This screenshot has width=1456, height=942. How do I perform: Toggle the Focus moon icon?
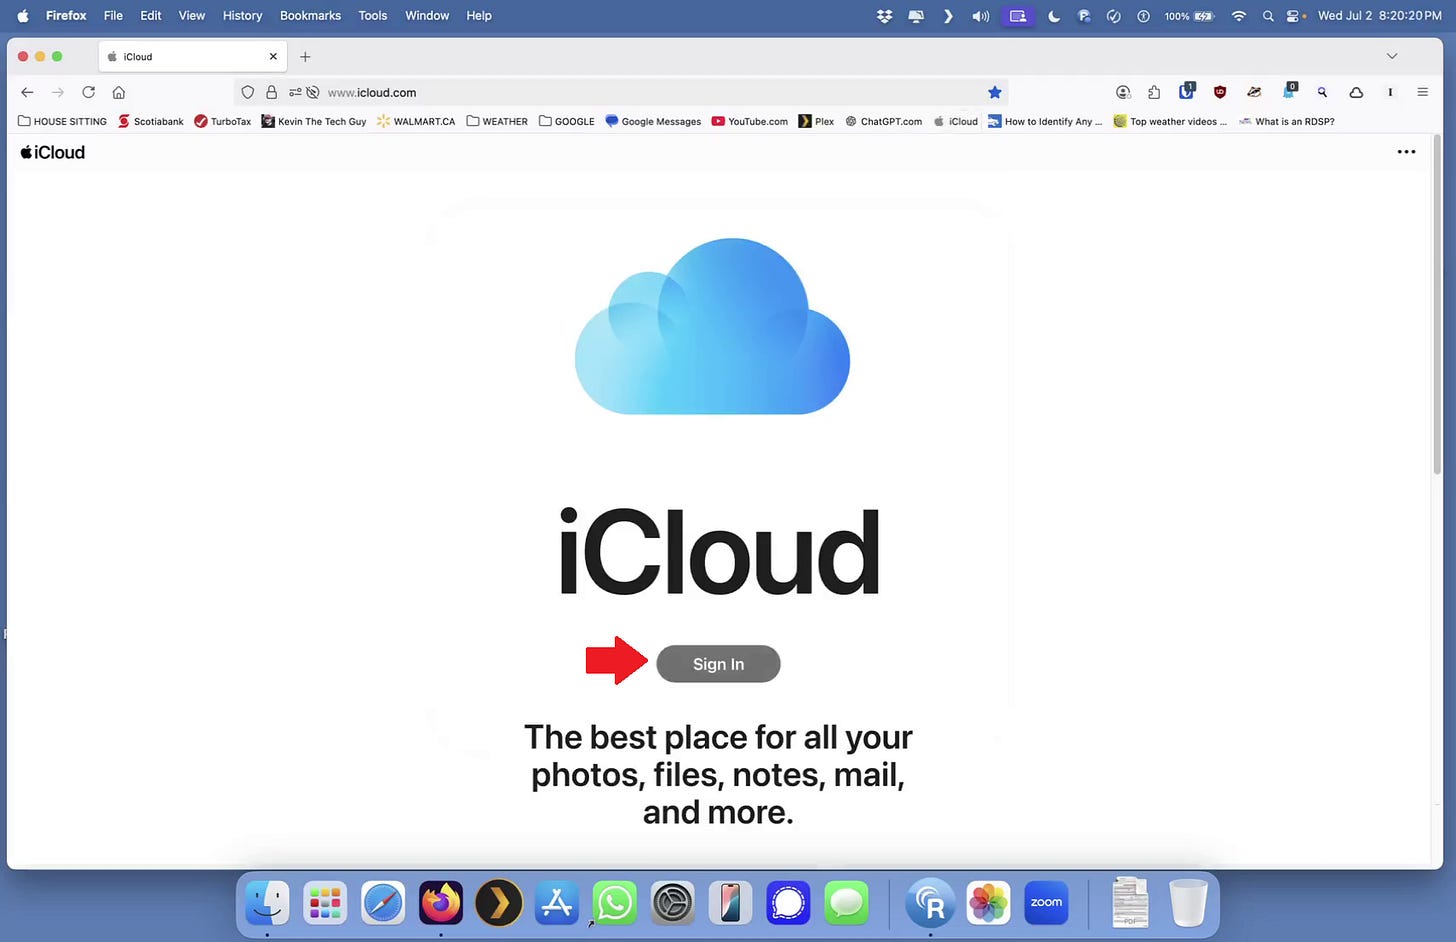[x=1053, y=16]
